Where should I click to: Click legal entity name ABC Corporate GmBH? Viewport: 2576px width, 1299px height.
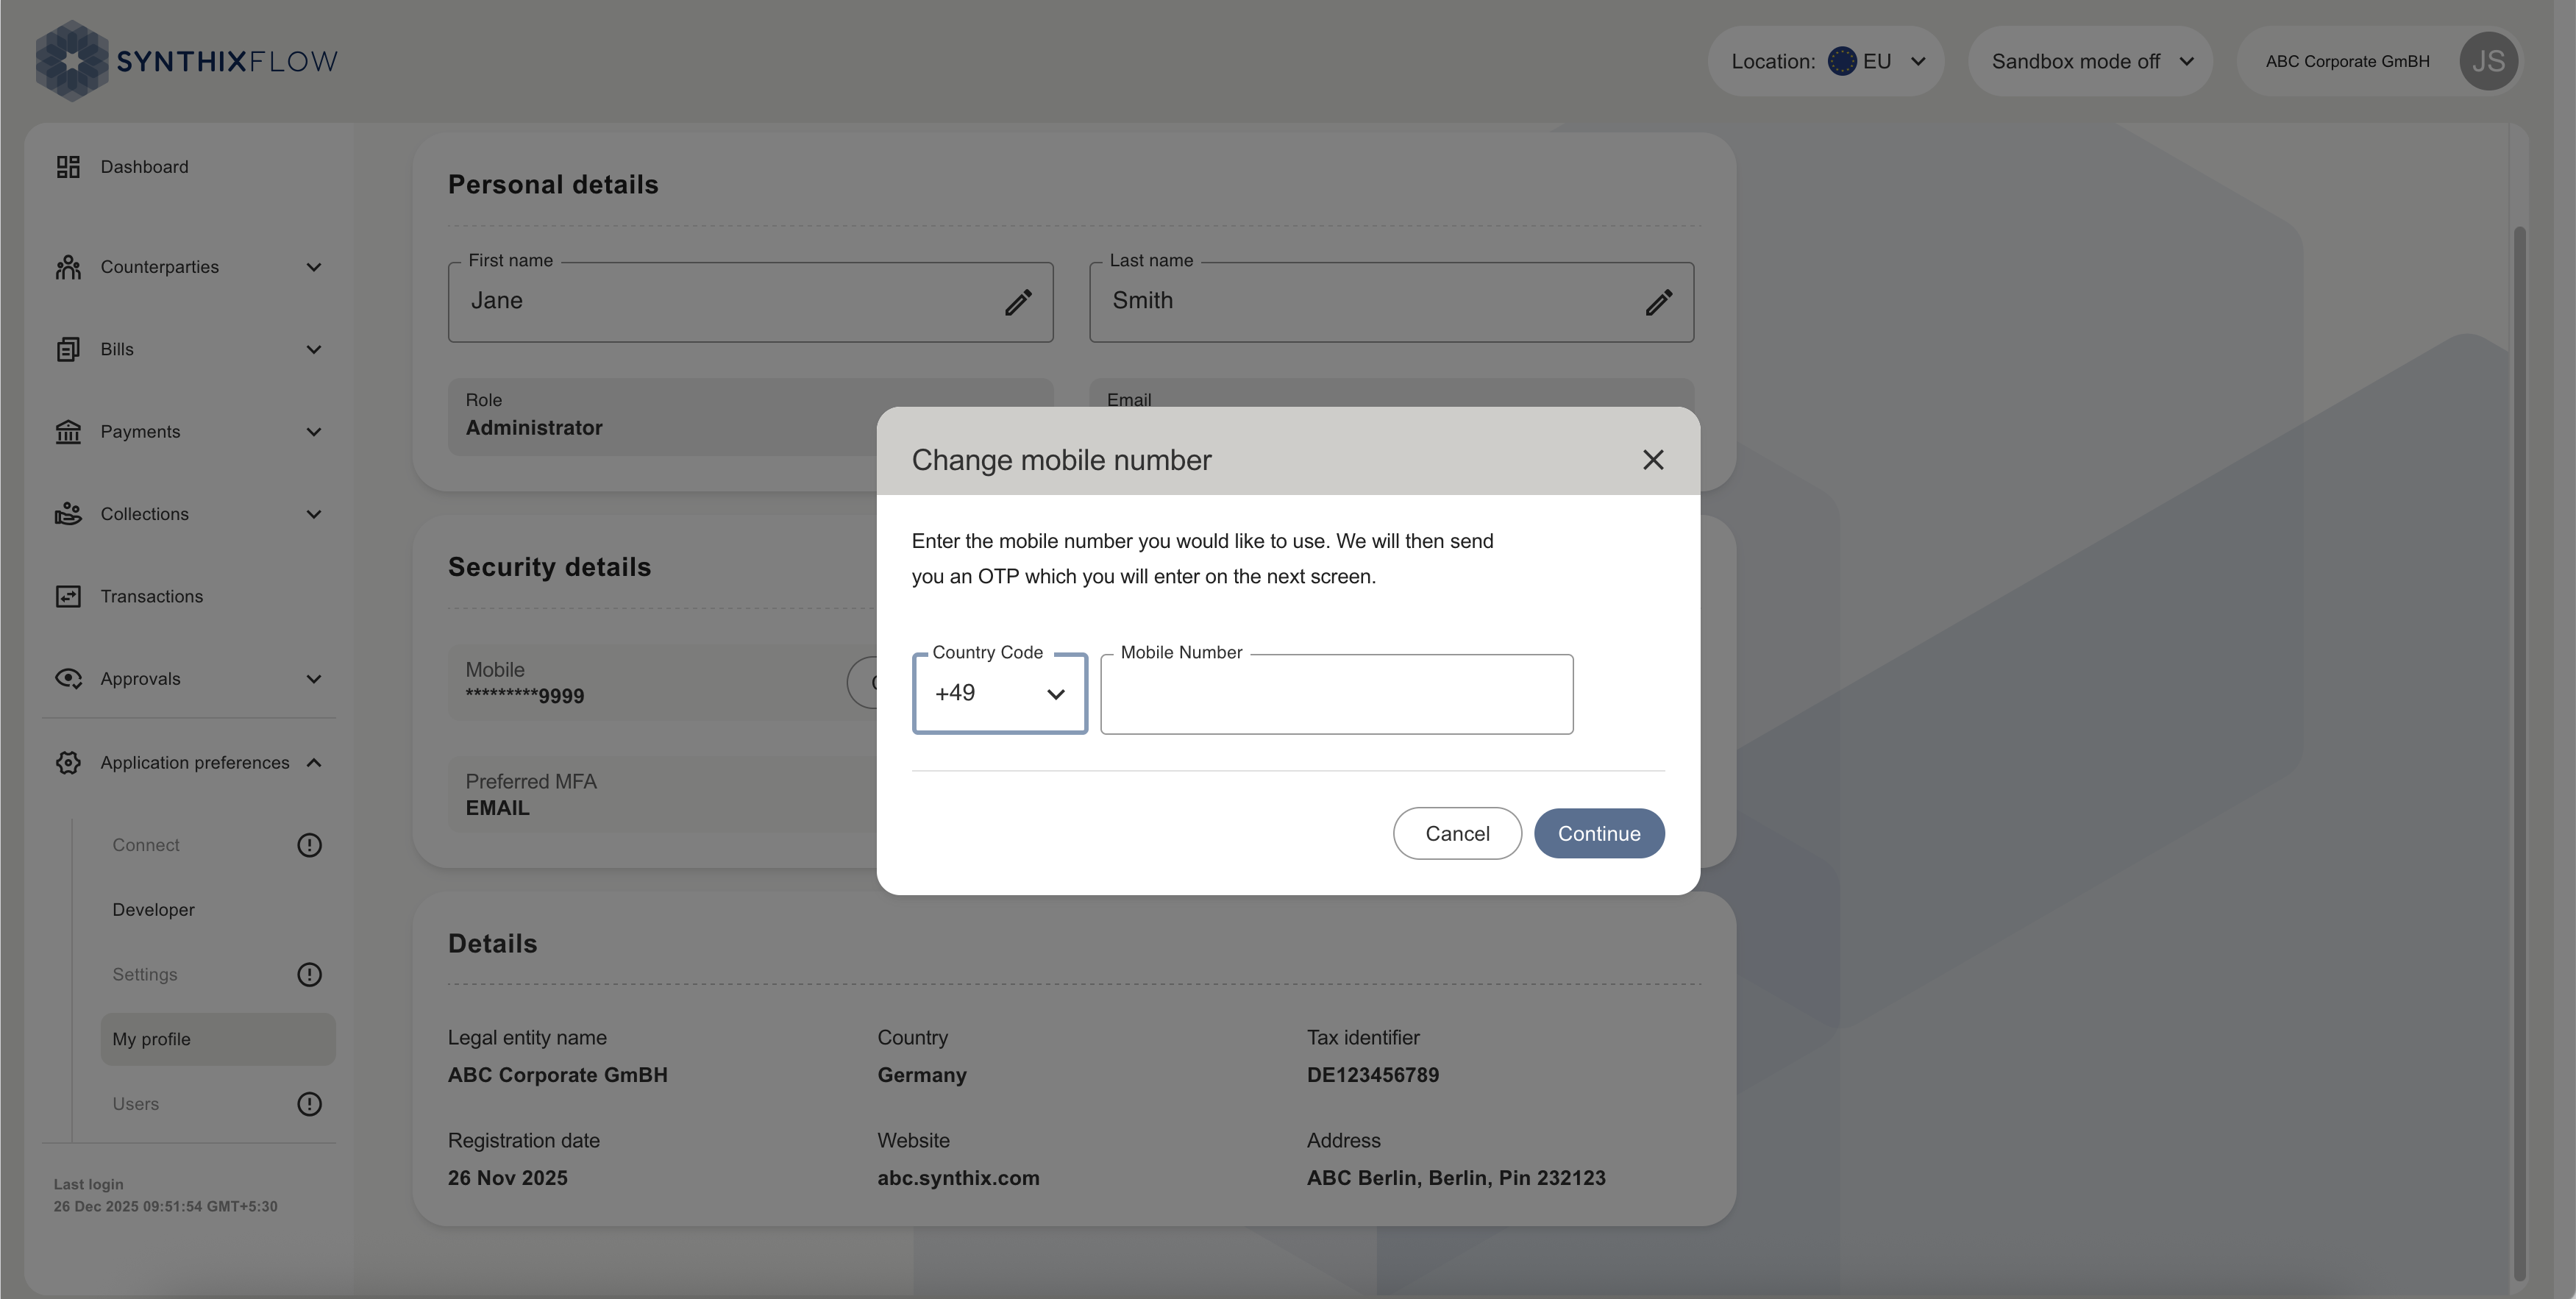(x=558, y=1075)
